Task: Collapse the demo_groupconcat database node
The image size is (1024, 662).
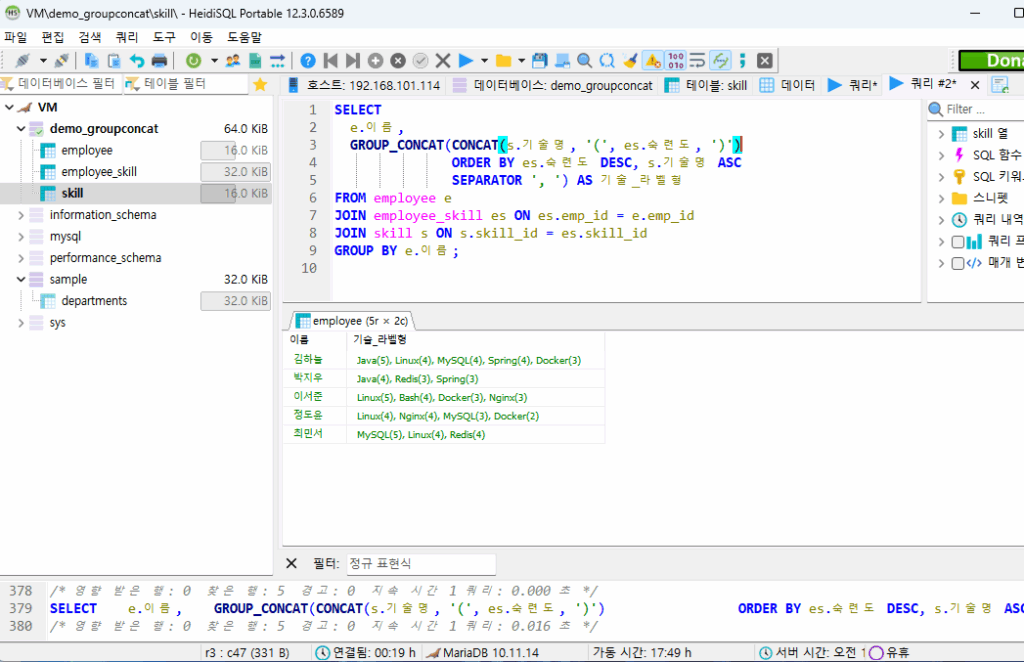Action: 21,129
